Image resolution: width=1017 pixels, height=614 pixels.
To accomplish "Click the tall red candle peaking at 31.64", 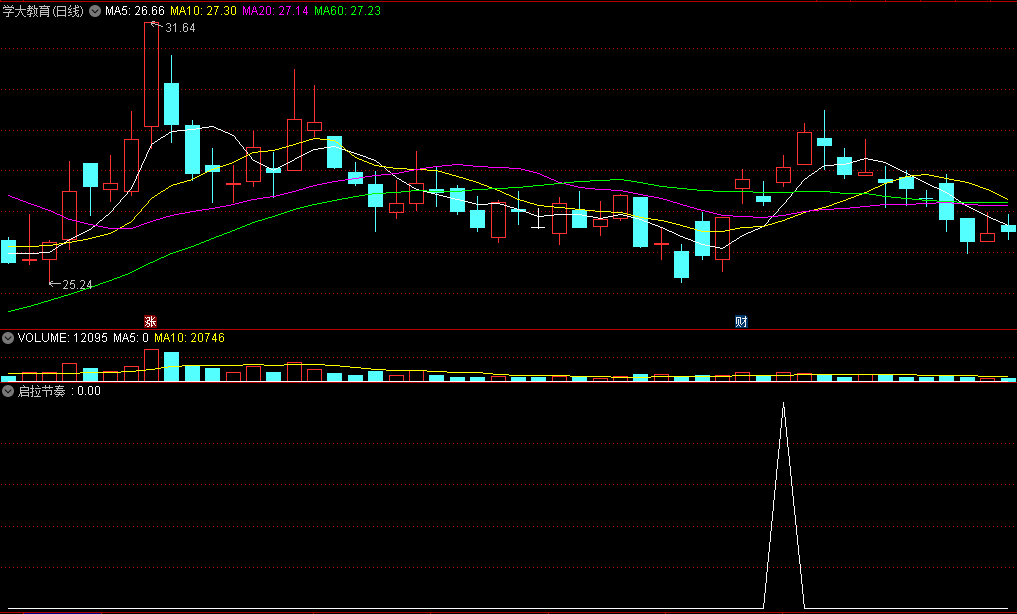I will [151, 75].
